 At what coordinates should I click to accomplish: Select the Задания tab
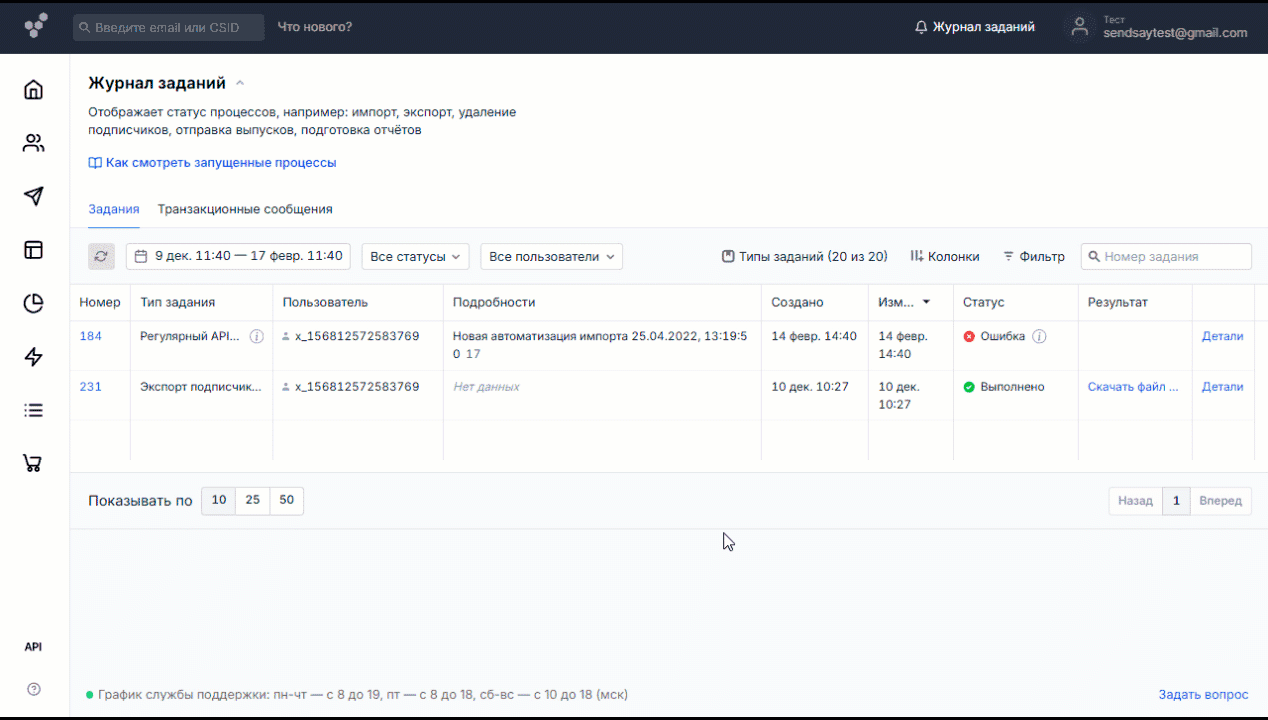[113, 209]
